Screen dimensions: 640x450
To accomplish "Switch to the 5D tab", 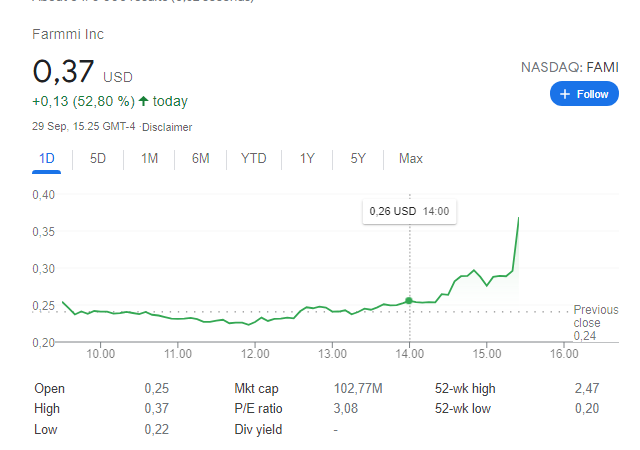I will [x=98, y=158].
